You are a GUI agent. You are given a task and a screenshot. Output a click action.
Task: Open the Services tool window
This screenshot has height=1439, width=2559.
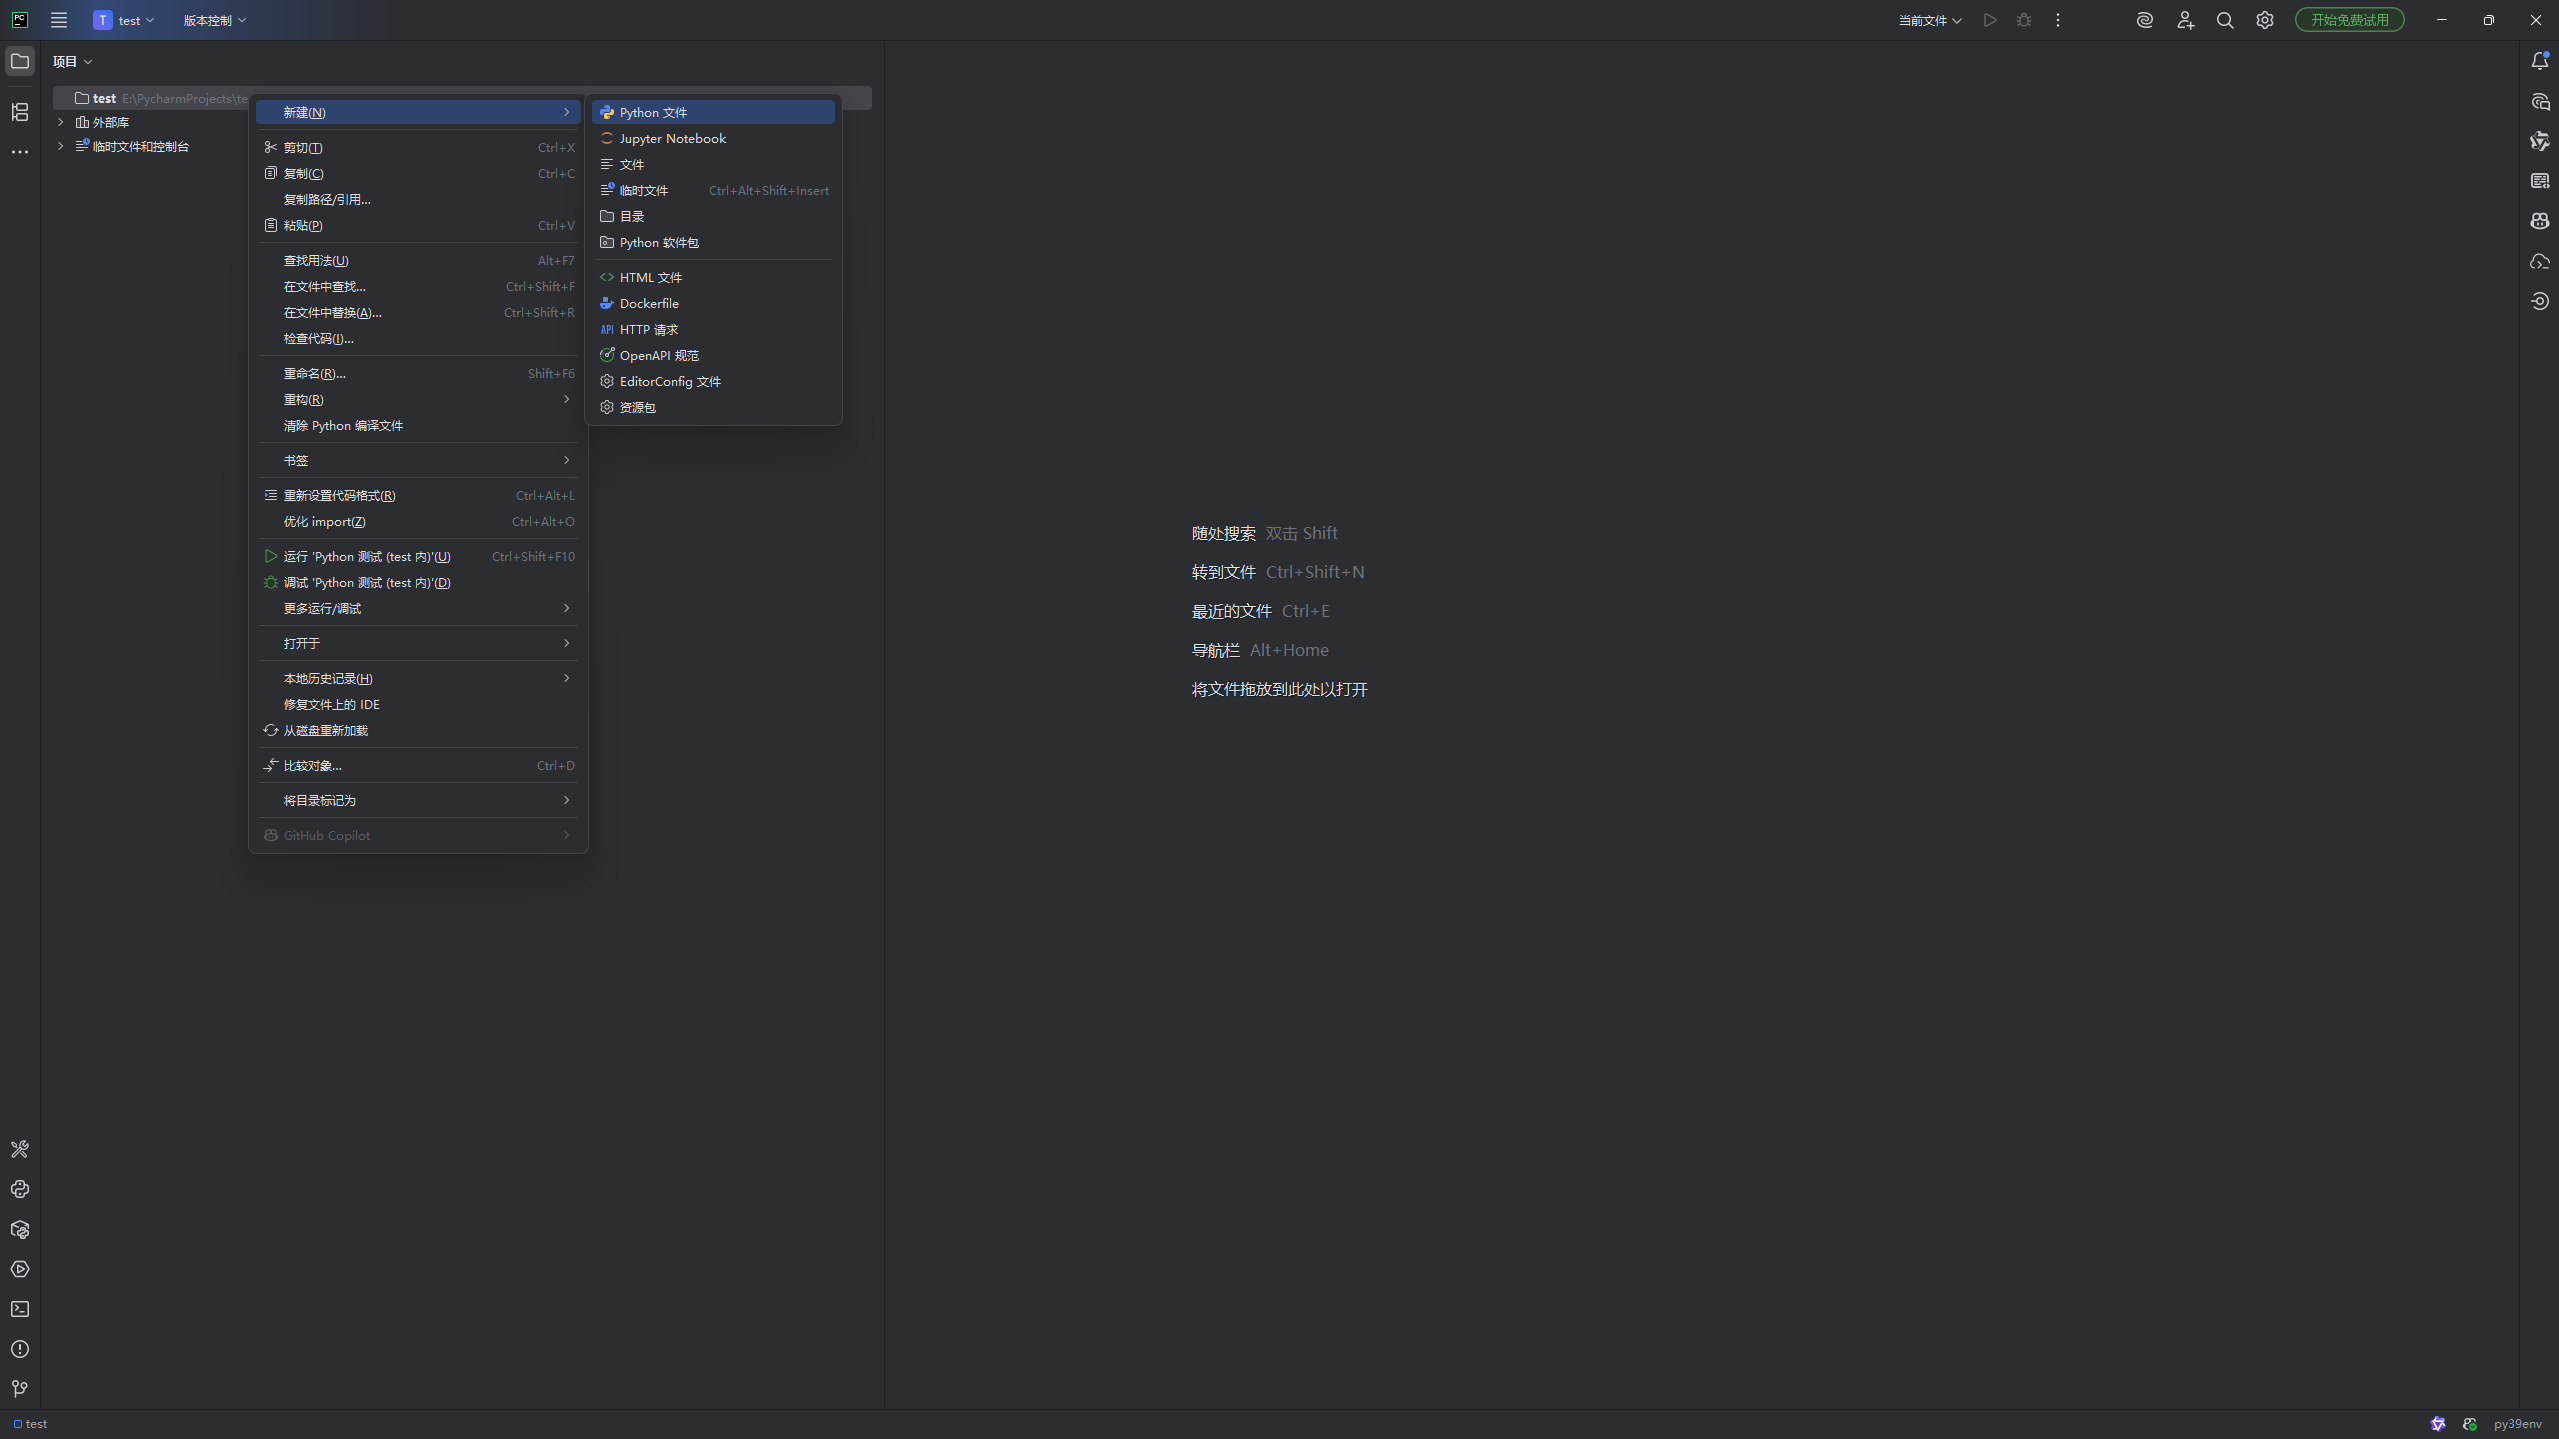[x=20, y=1269]
